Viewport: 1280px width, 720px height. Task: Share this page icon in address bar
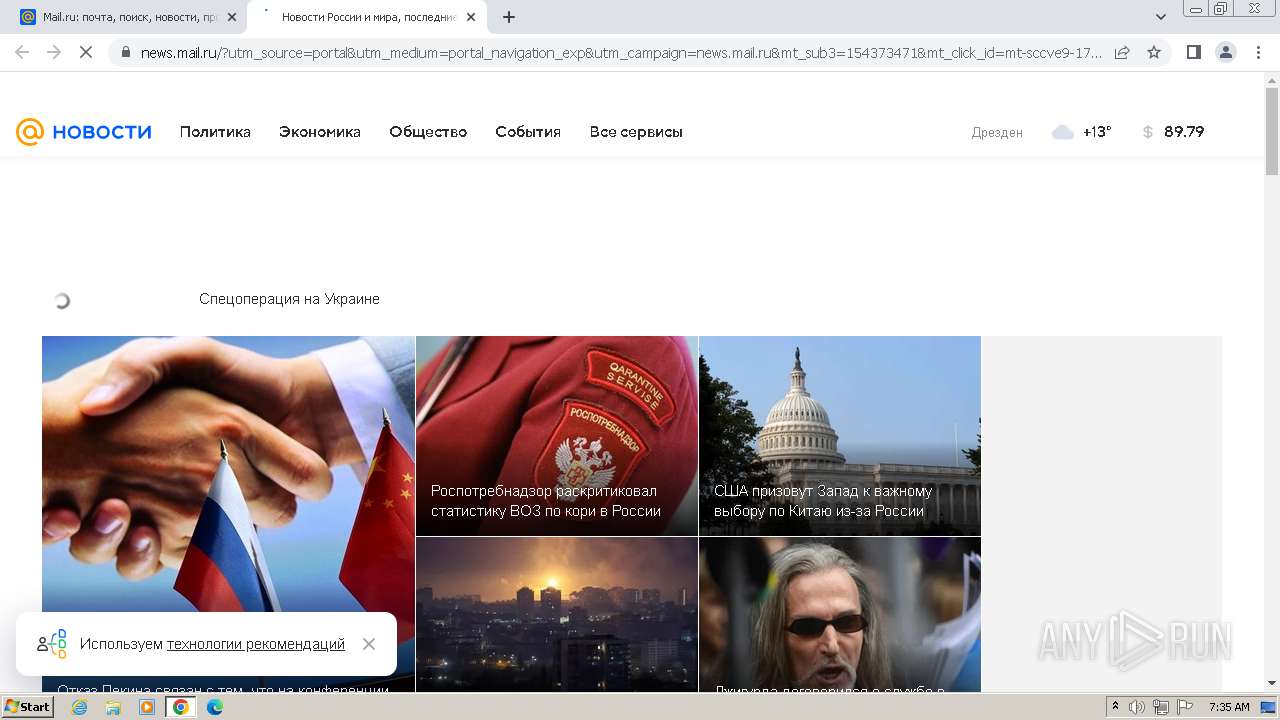point(1122,52)
